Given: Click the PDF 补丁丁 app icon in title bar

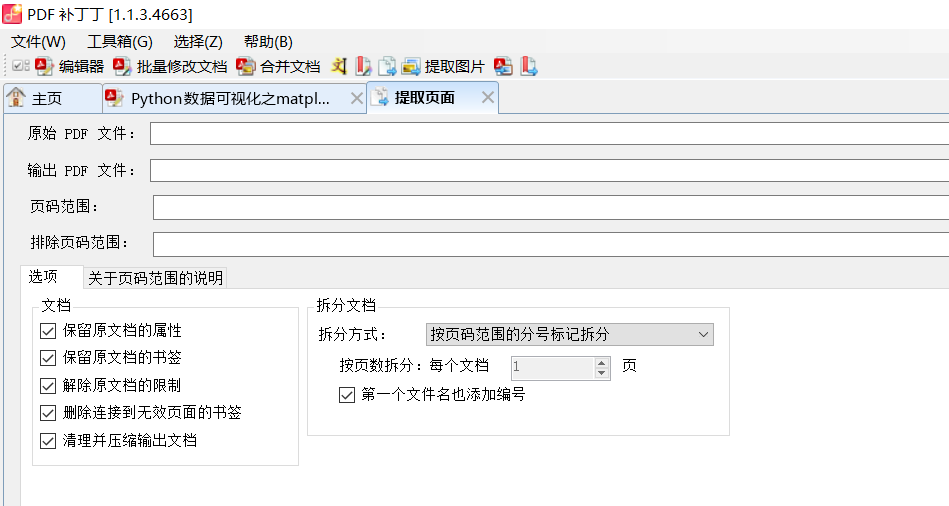Looking at the screenshot, I should pos(11,14).
